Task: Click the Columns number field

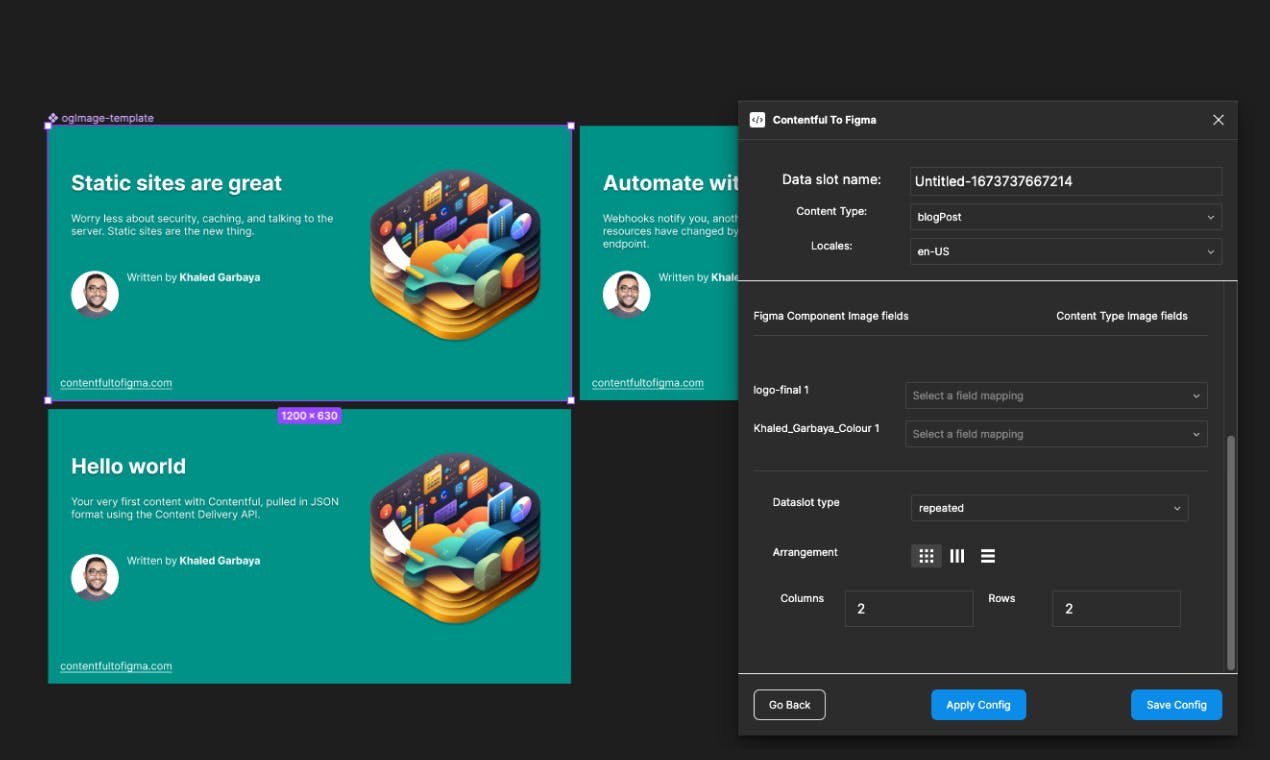Action: click(909, 608)
